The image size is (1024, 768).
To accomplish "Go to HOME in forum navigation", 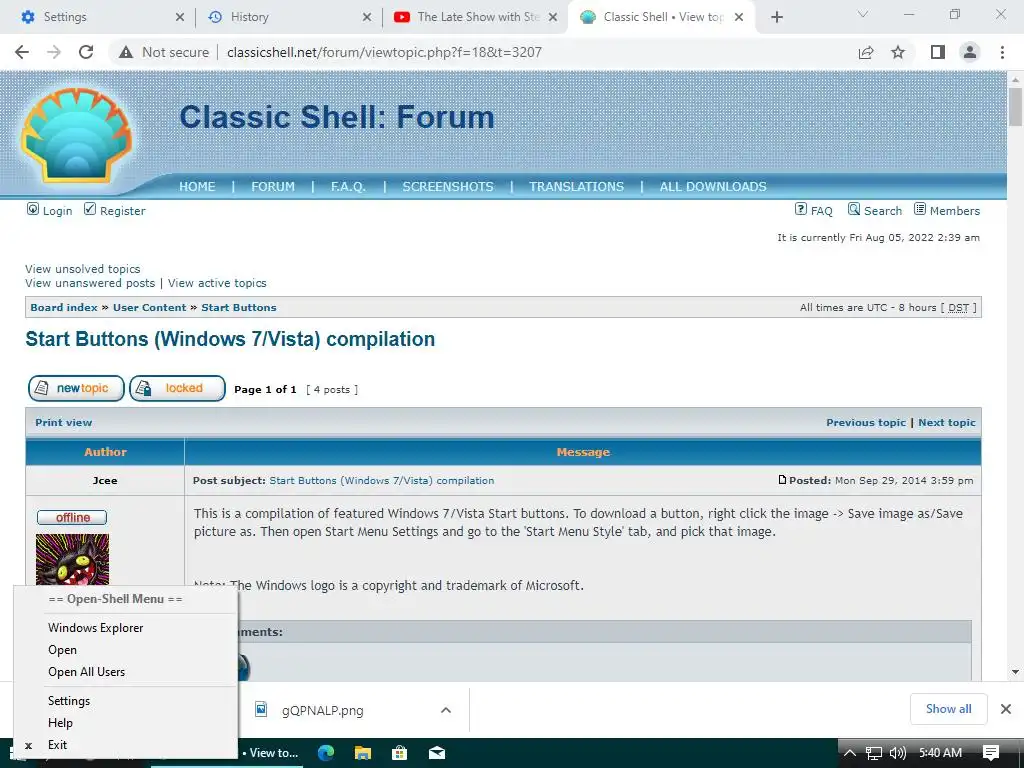I will (197, 187).
